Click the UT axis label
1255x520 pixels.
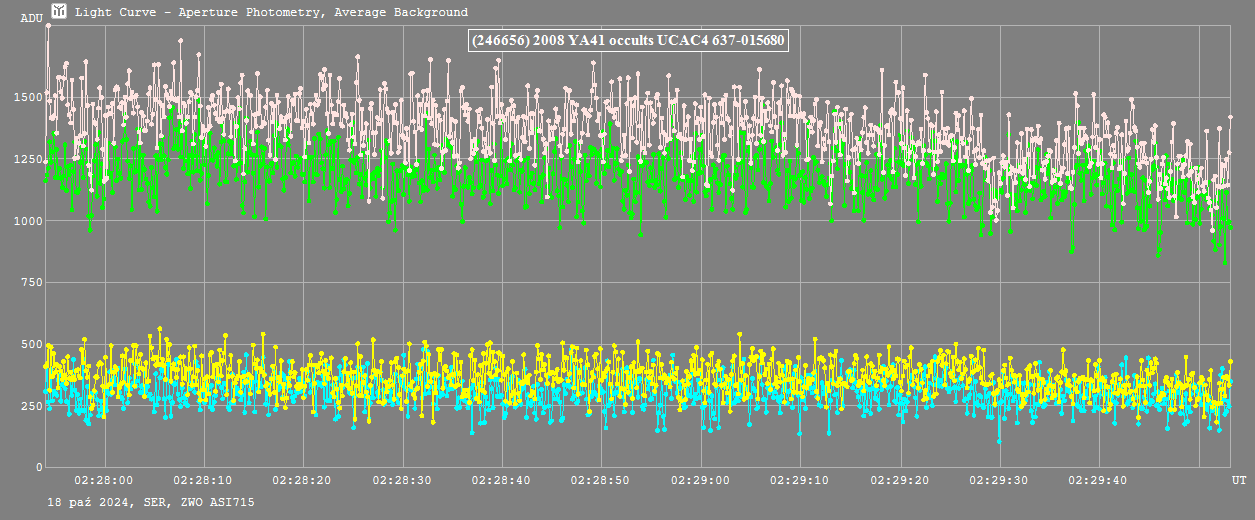[x=1238, y=480]
